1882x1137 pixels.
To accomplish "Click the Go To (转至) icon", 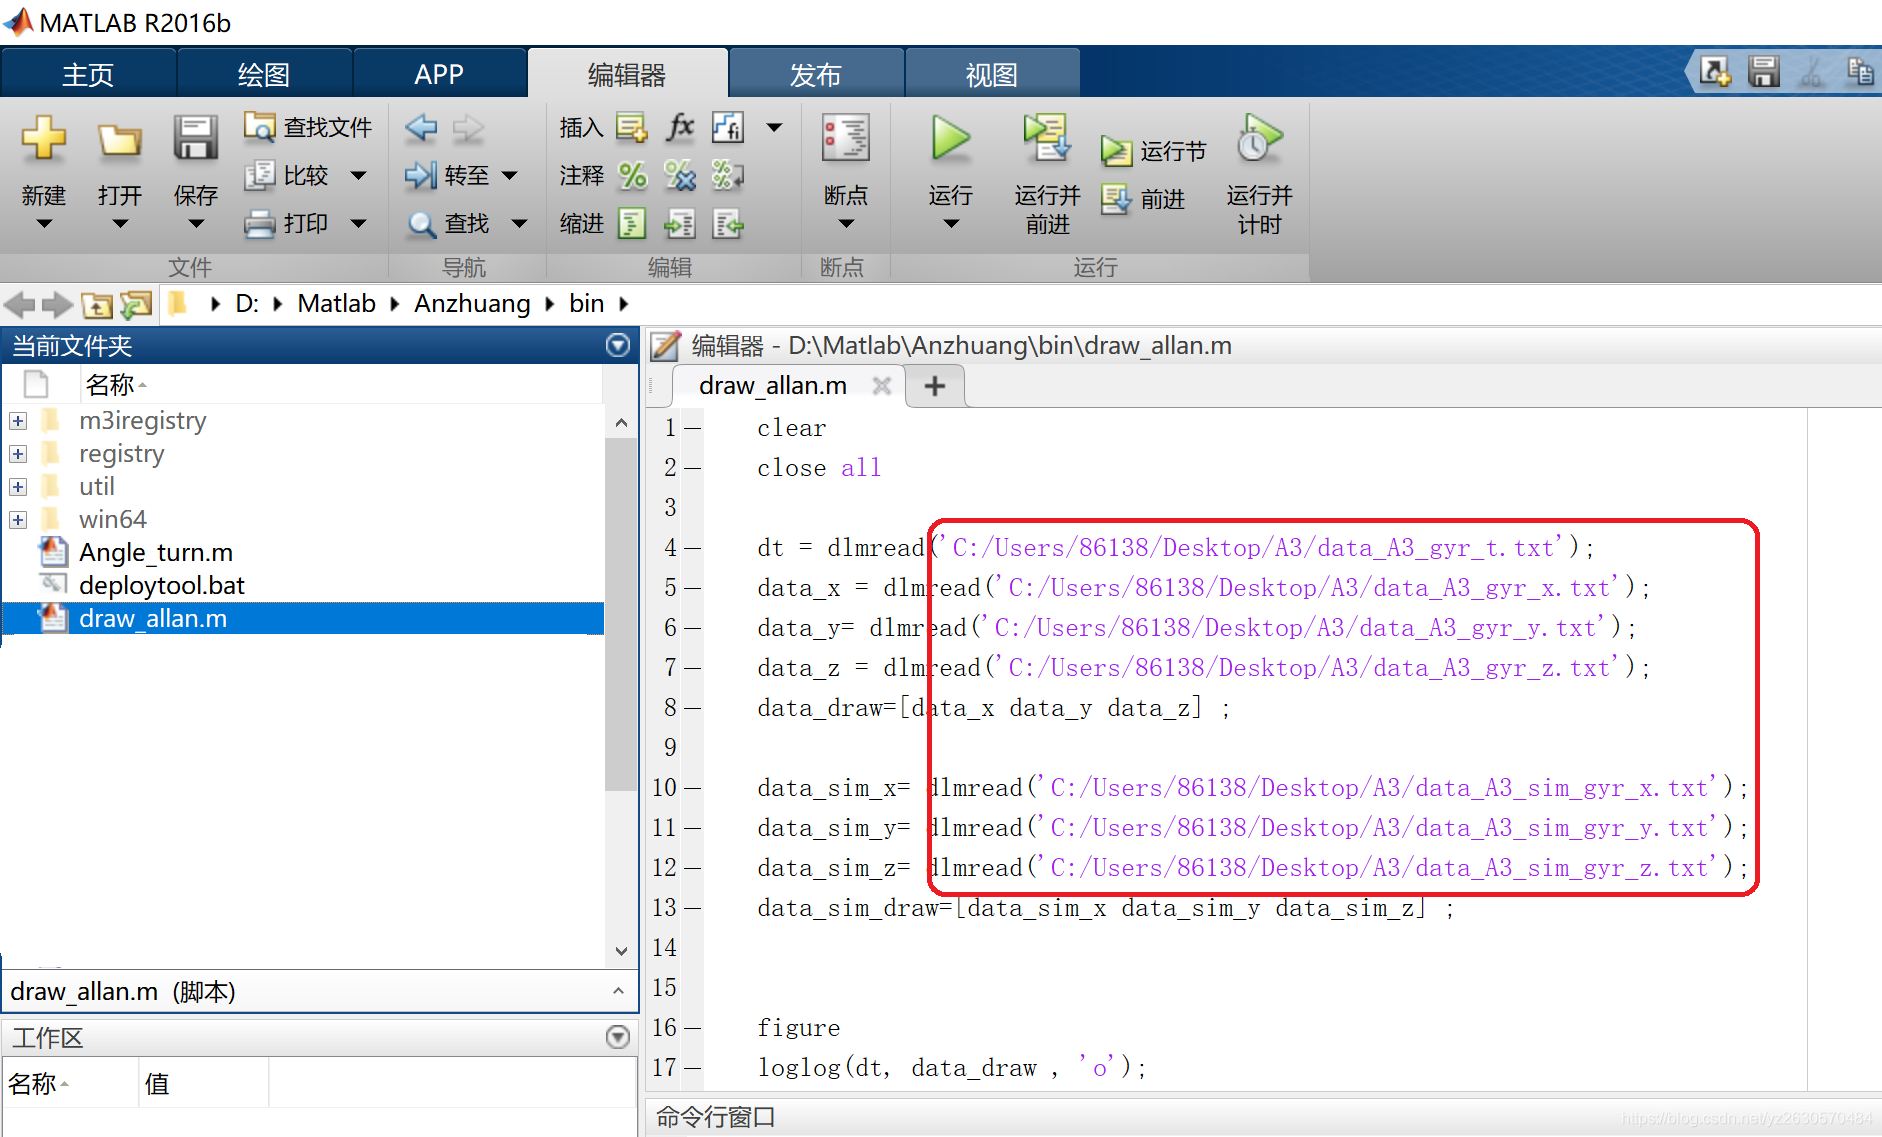I will pyautogui.click(x=421, y=176).
